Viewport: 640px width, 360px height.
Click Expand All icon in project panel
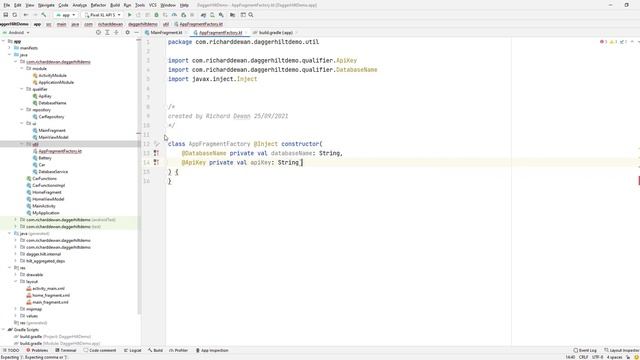(x=107, y=32)
